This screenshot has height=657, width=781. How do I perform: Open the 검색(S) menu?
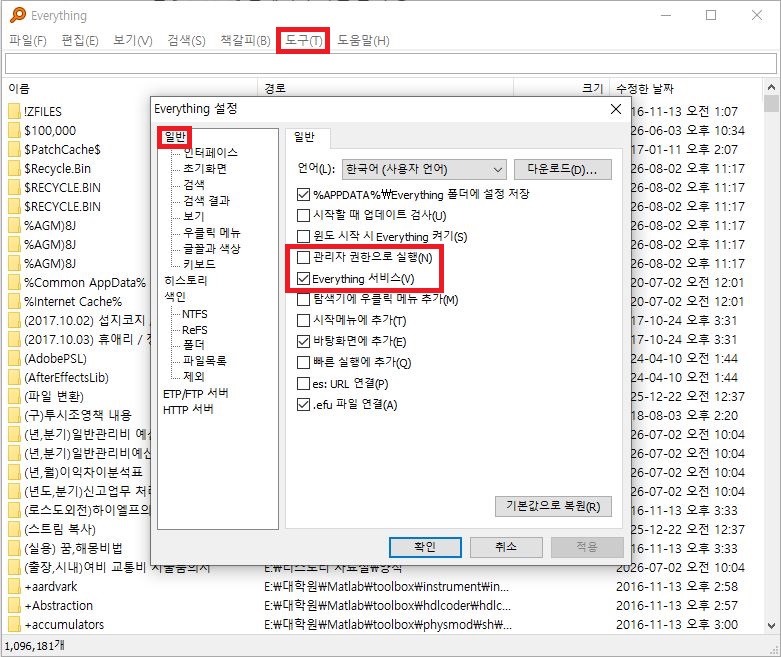[x=186, y=40]
